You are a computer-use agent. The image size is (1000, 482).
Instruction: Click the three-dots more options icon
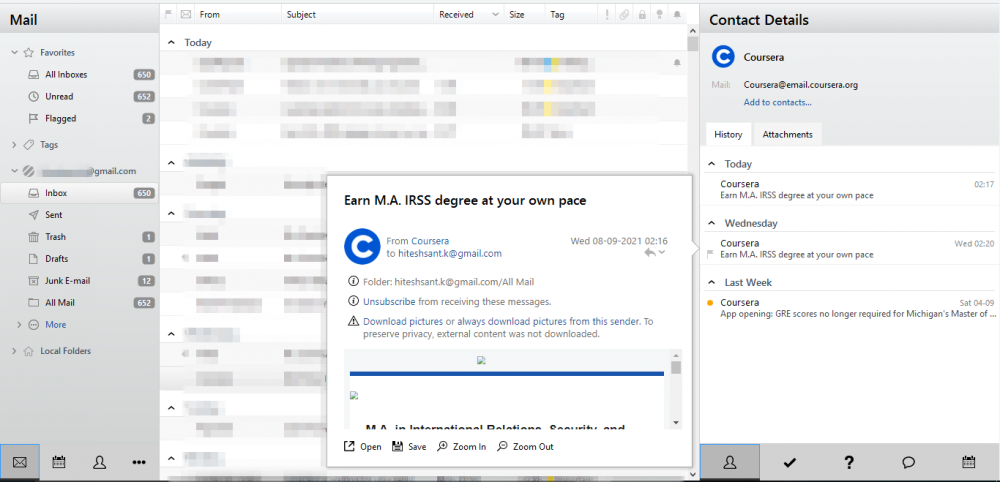(139, 462)
